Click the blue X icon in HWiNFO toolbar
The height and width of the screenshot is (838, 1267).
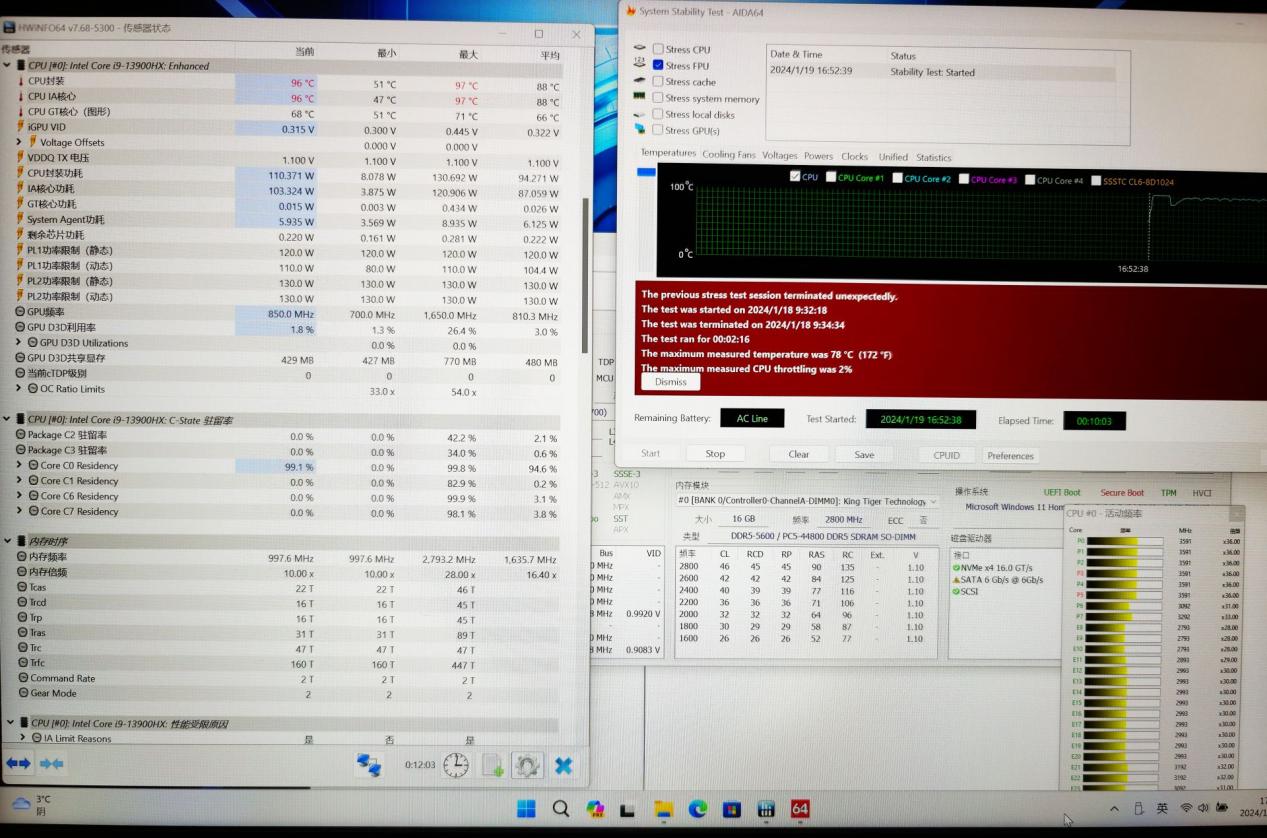coord(564,765)
